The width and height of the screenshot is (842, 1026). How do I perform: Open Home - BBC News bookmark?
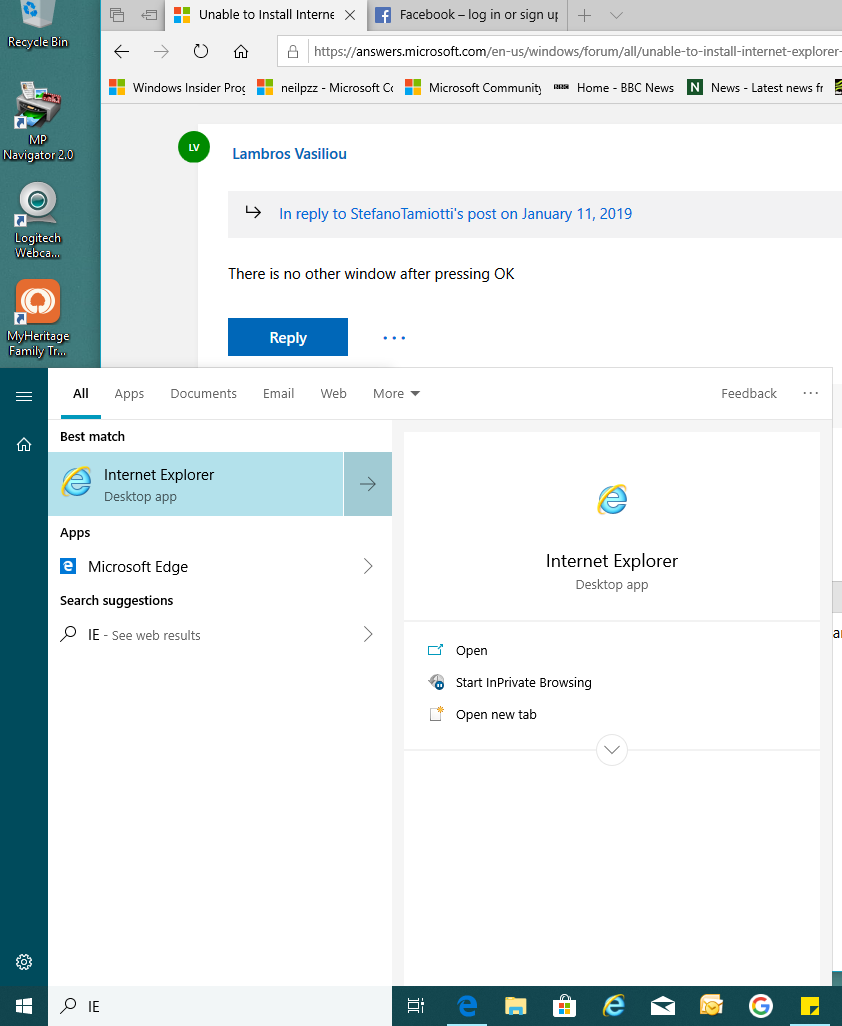click(614, 88)
